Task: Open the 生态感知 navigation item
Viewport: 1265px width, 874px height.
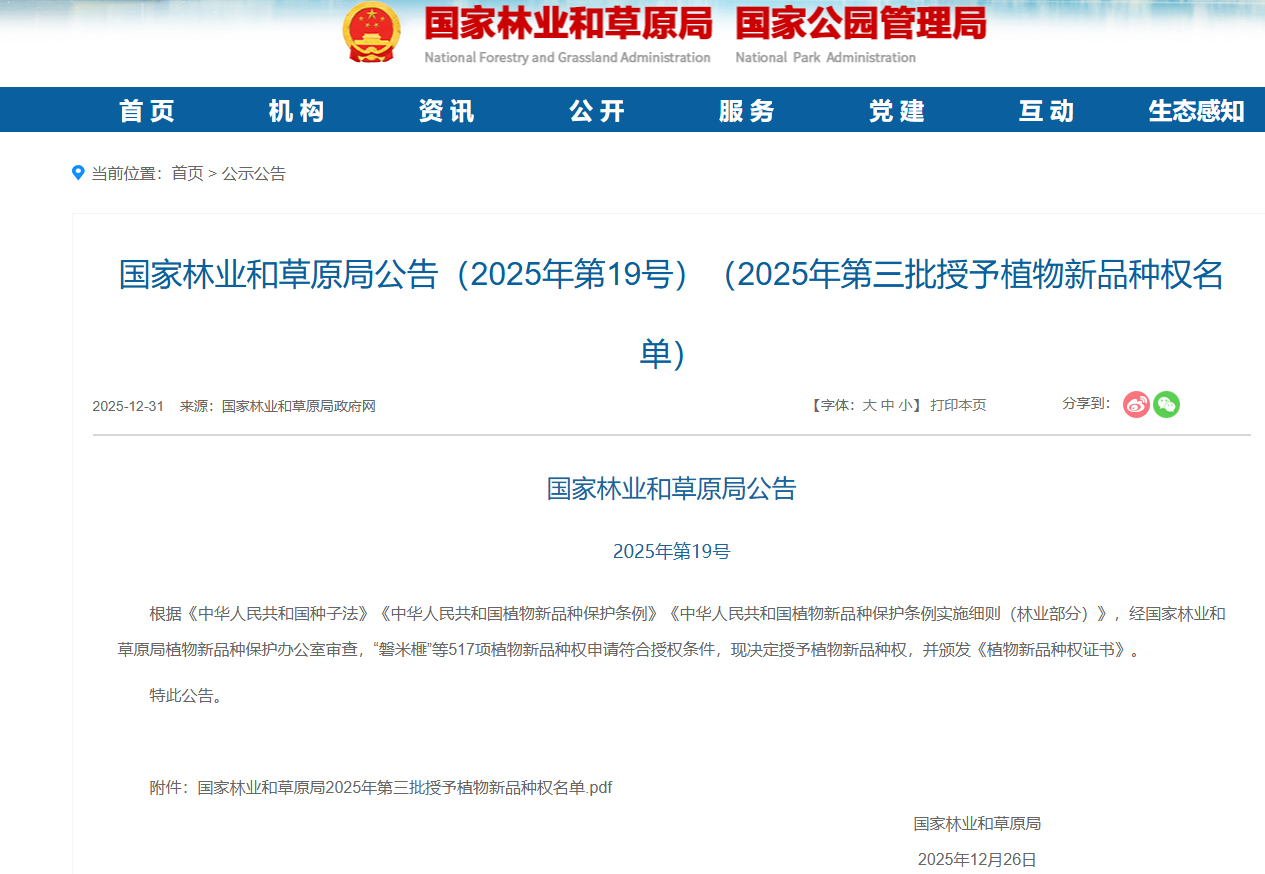Action: coord(1196,111)
